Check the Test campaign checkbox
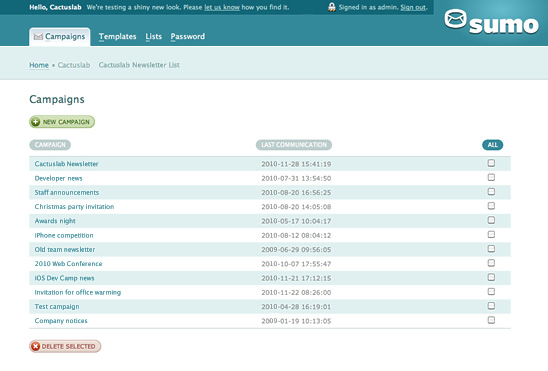 pyautogui.click(x=491, y=306)
